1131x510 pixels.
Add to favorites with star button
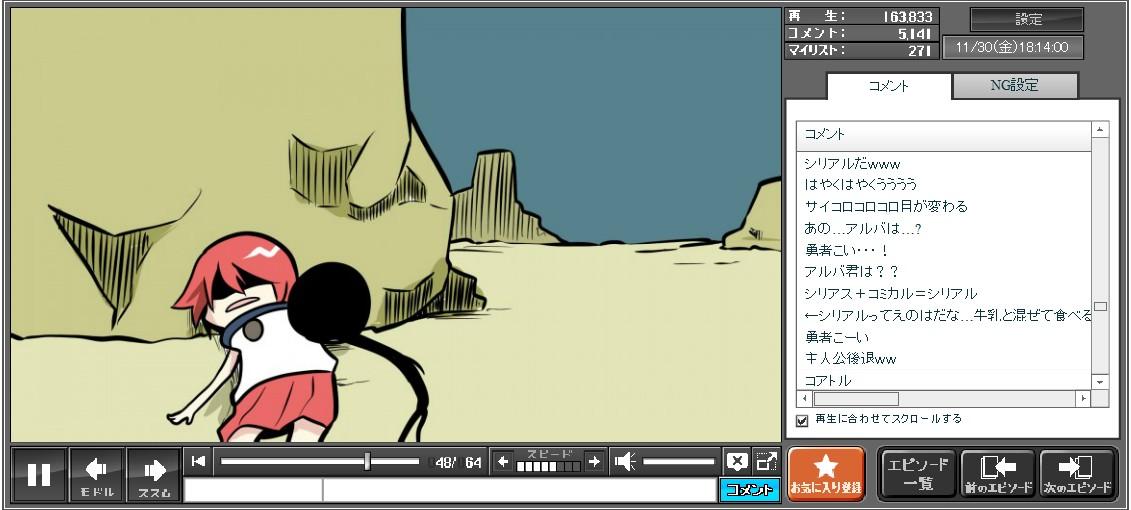coord(825,474)
